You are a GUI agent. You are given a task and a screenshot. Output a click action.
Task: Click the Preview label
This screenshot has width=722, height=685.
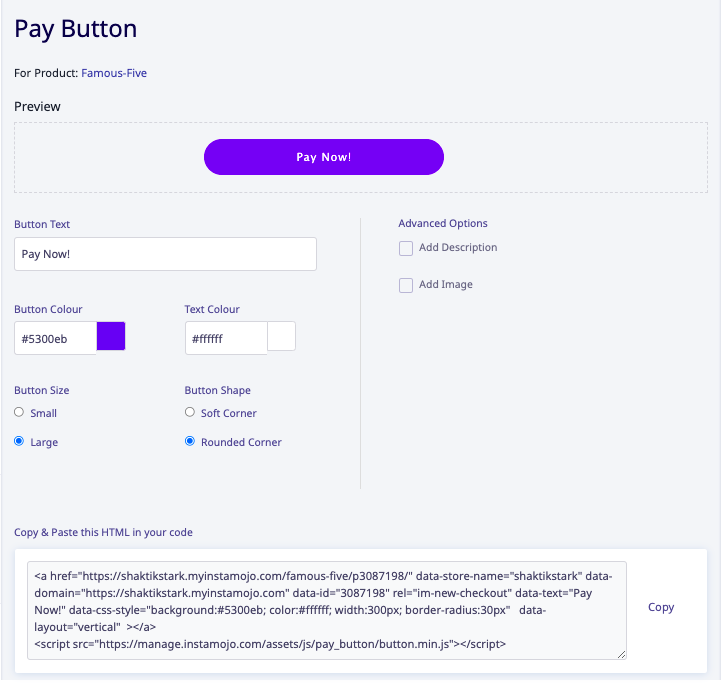(x=37, y=106)
